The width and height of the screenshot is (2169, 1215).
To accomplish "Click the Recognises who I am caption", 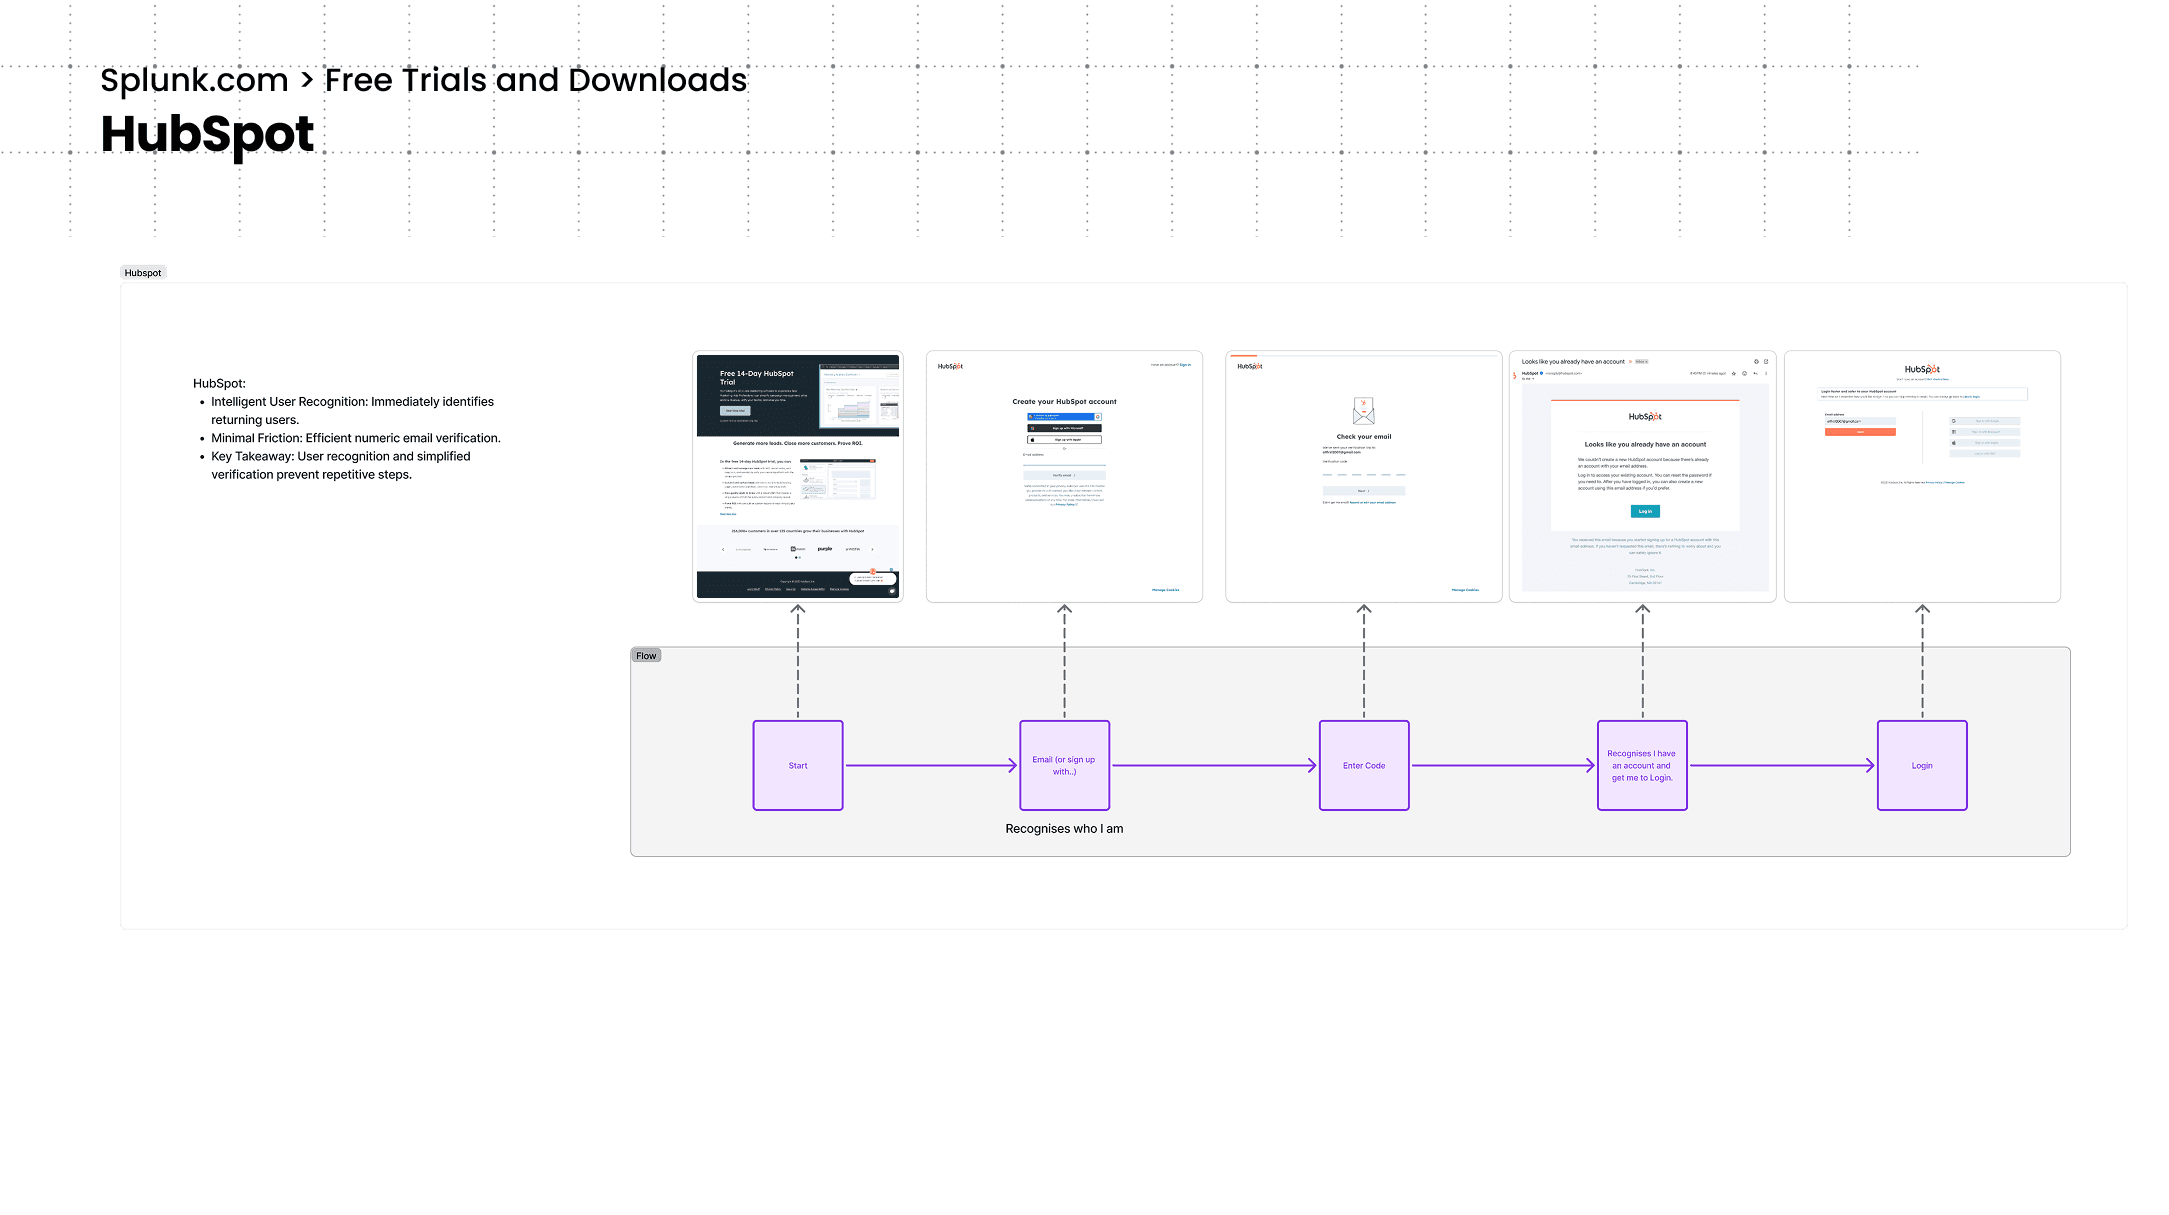I will (x=1064, y=829).
